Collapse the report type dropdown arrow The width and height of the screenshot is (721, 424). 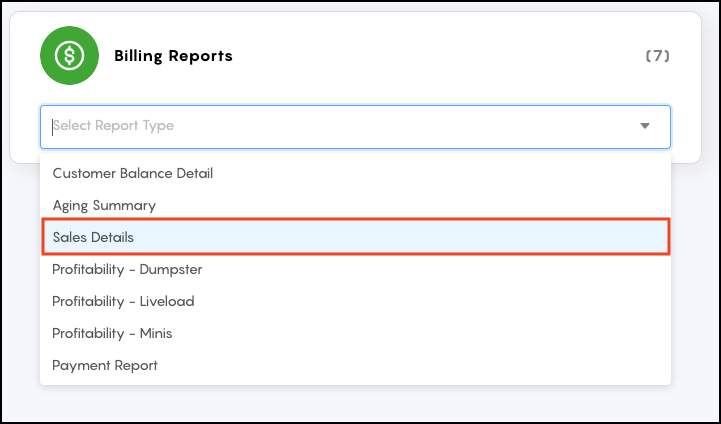click(645, 126)
